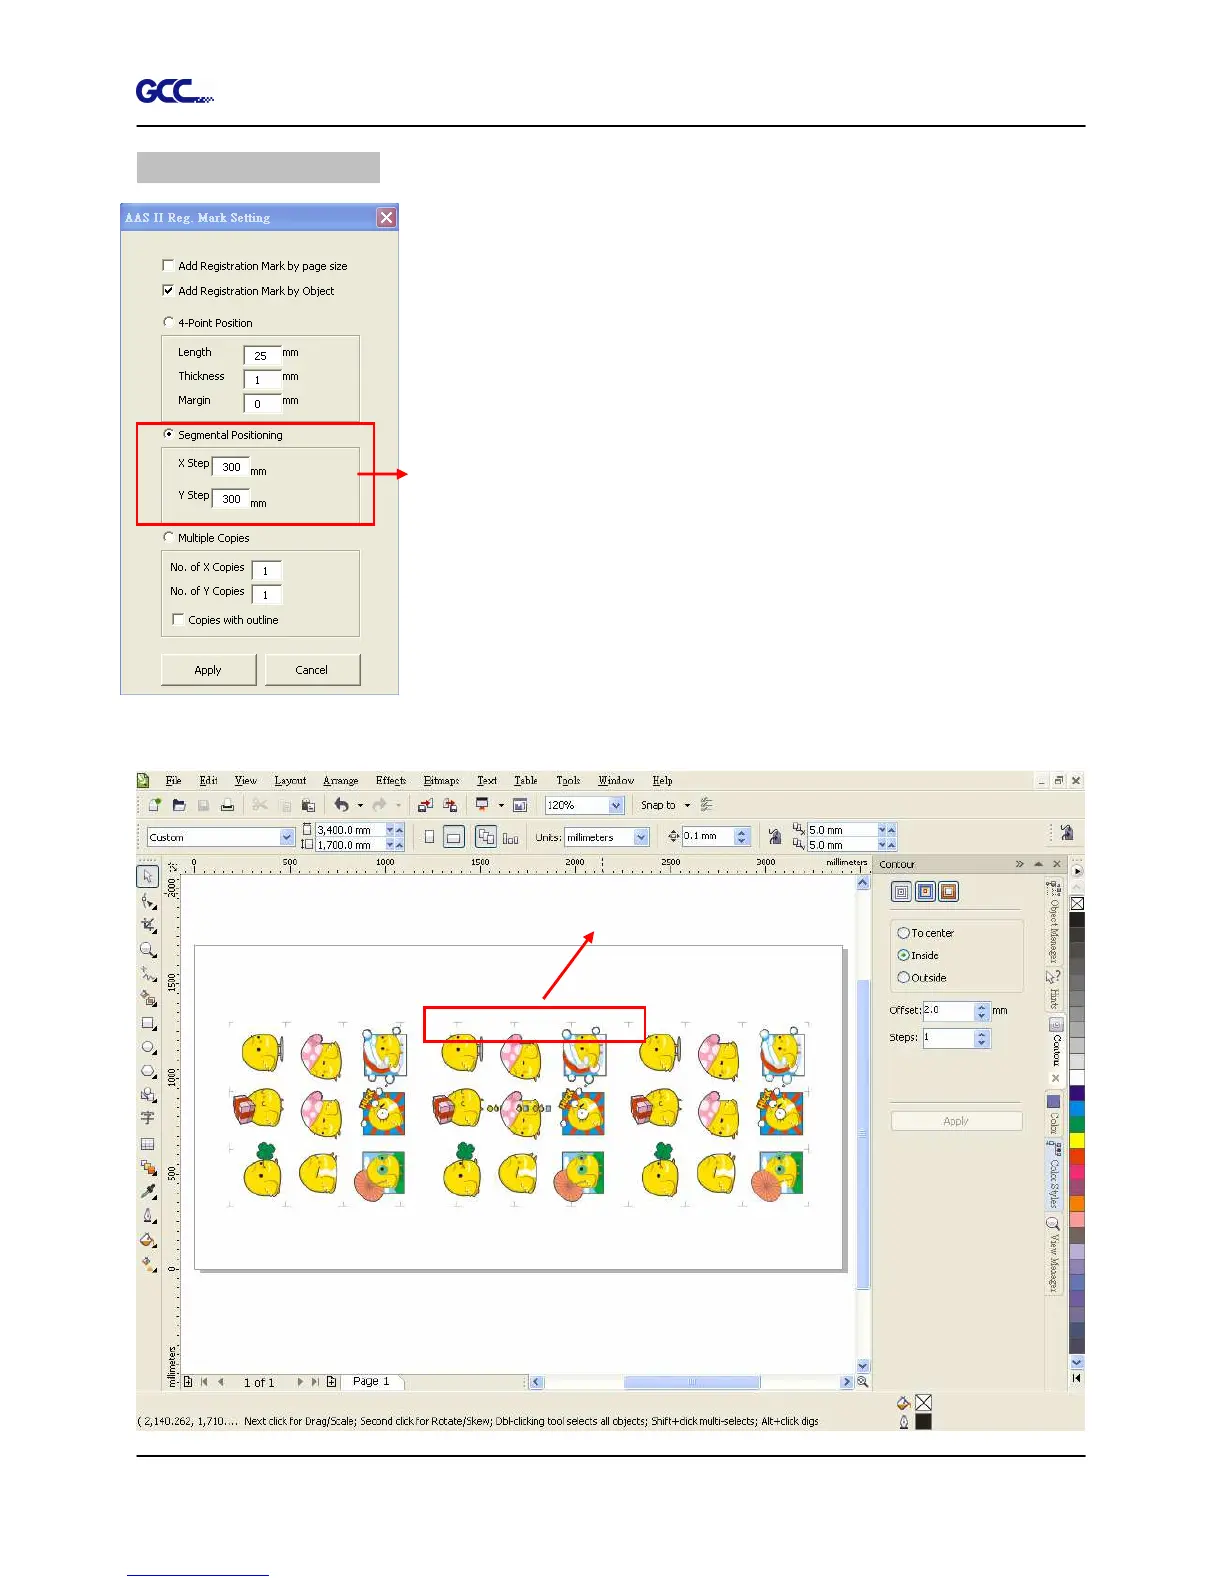This screenshot has height=1584, width=1224.
Task: Open the Bitmaps menu
Action: [x=441, y=780]
